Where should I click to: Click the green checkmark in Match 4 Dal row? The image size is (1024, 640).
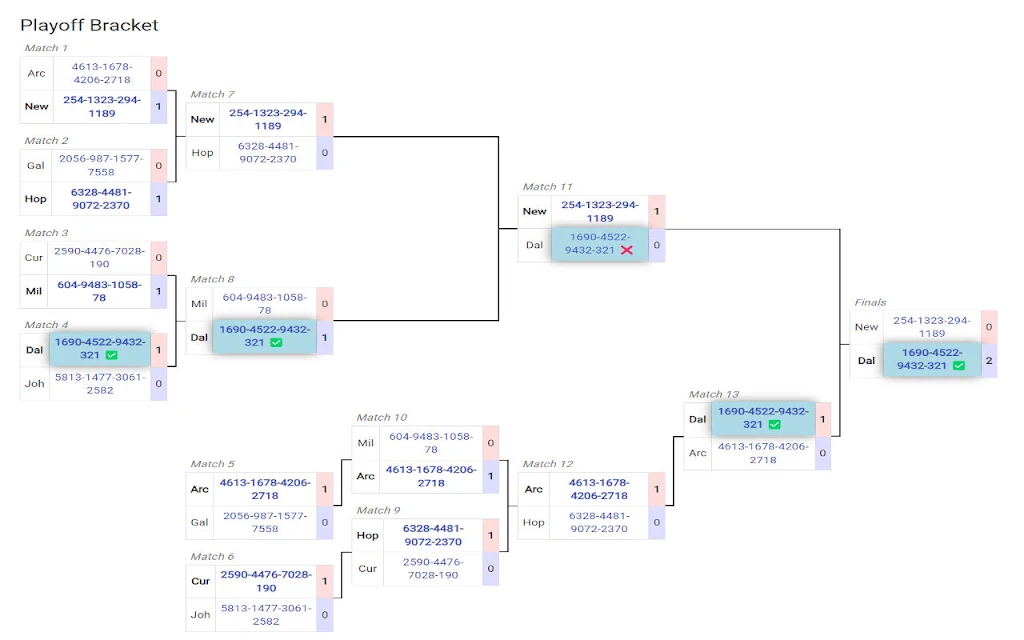click(x=112, y=355)
